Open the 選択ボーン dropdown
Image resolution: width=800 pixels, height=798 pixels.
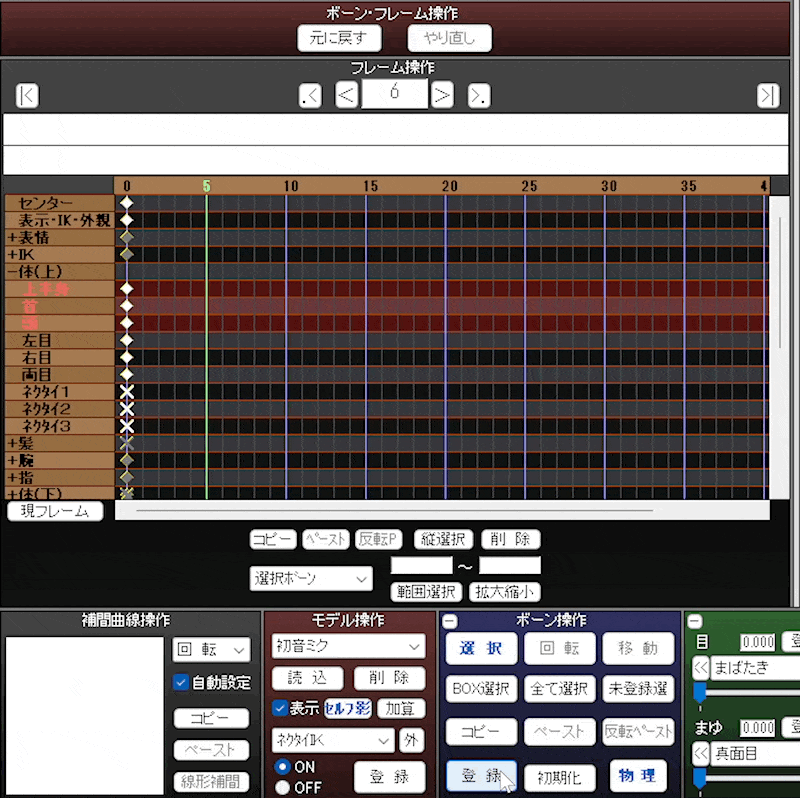pyautogui.click(x=311, y=579)
